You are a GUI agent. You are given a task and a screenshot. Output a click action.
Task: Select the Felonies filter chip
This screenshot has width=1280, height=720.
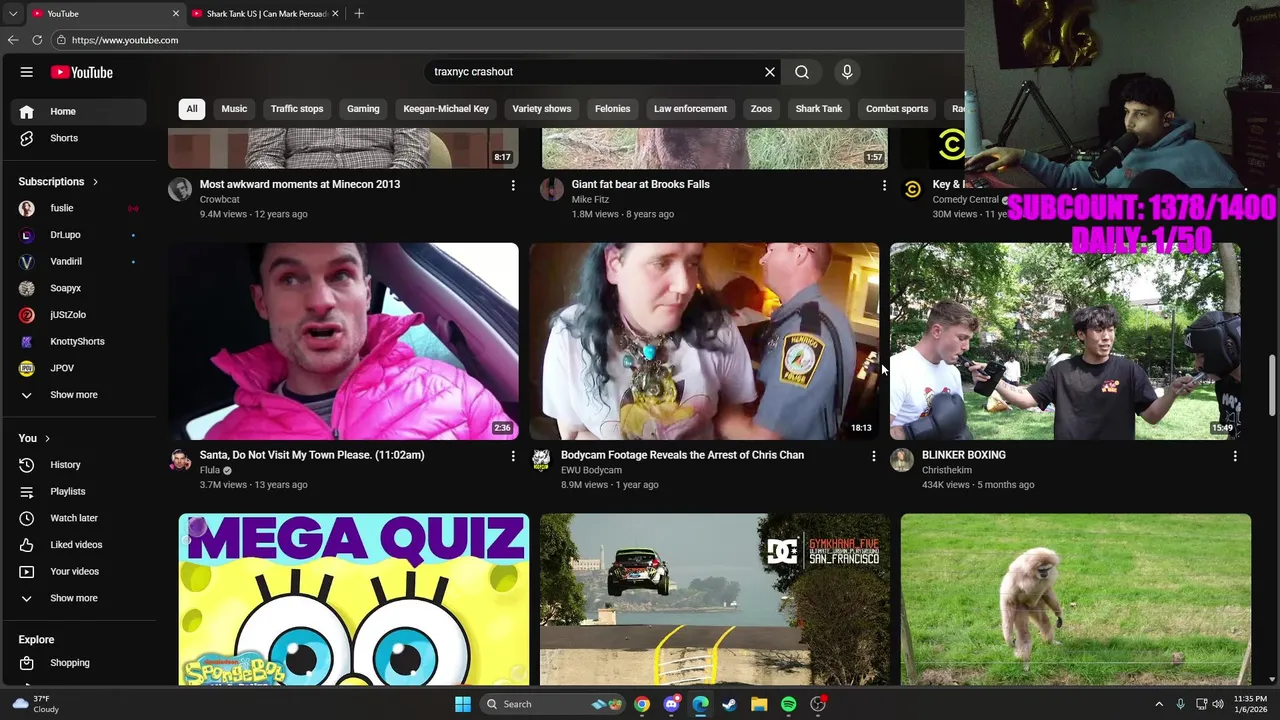coord(613,109)
